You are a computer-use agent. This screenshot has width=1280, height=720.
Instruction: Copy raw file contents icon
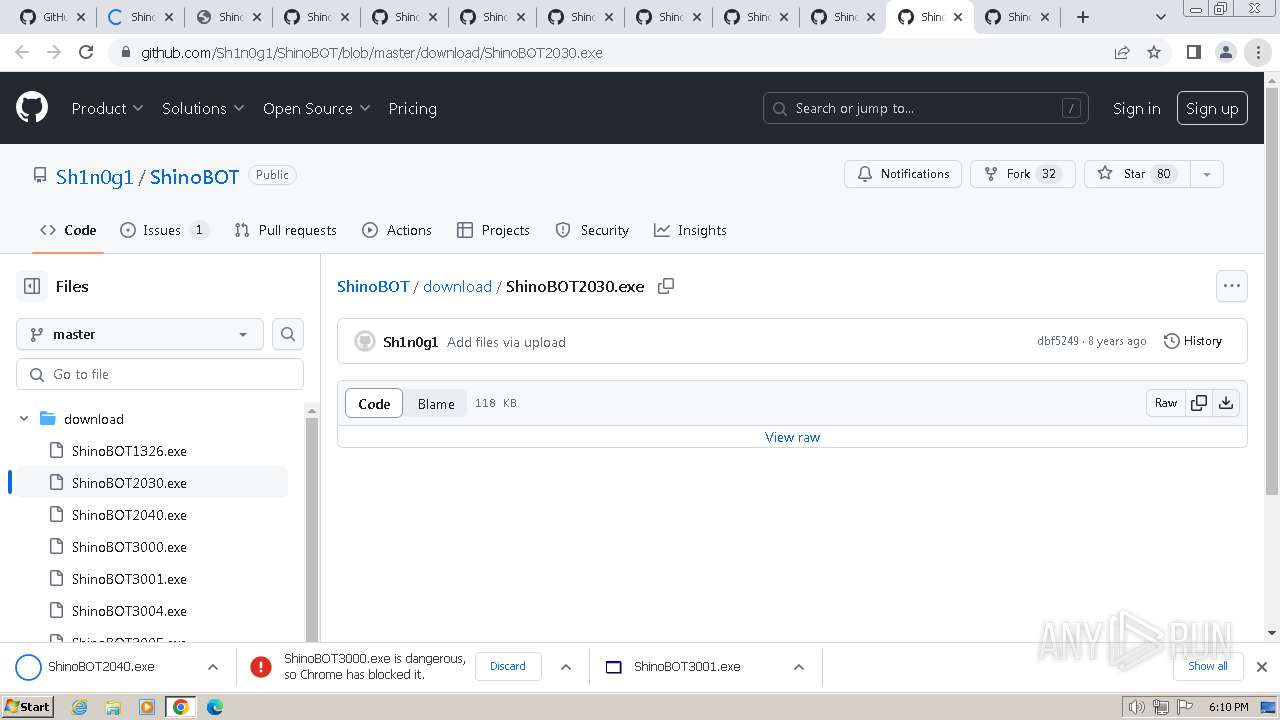point(1198,403)
